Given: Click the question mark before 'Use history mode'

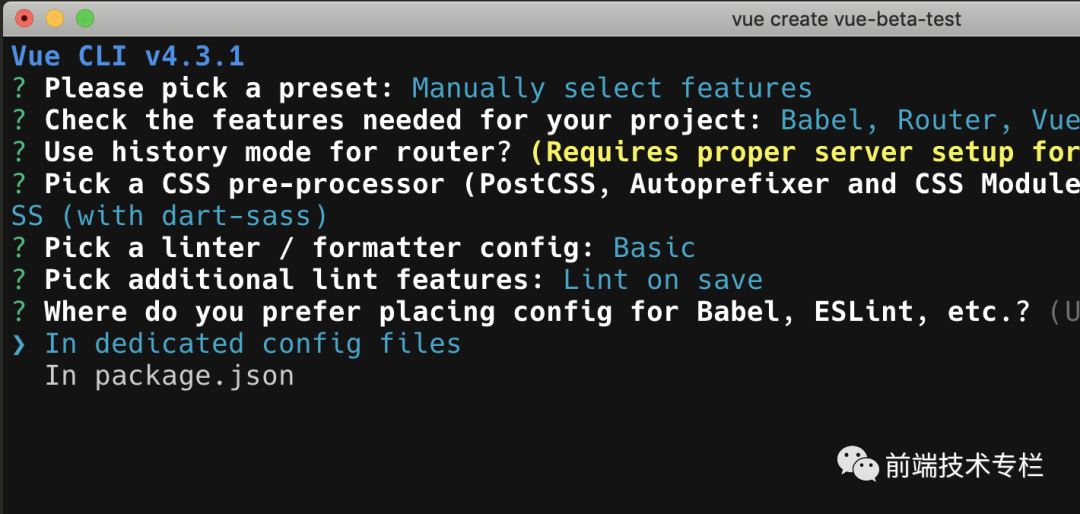Looking at the screenshot, I should [x=19, y=152].
